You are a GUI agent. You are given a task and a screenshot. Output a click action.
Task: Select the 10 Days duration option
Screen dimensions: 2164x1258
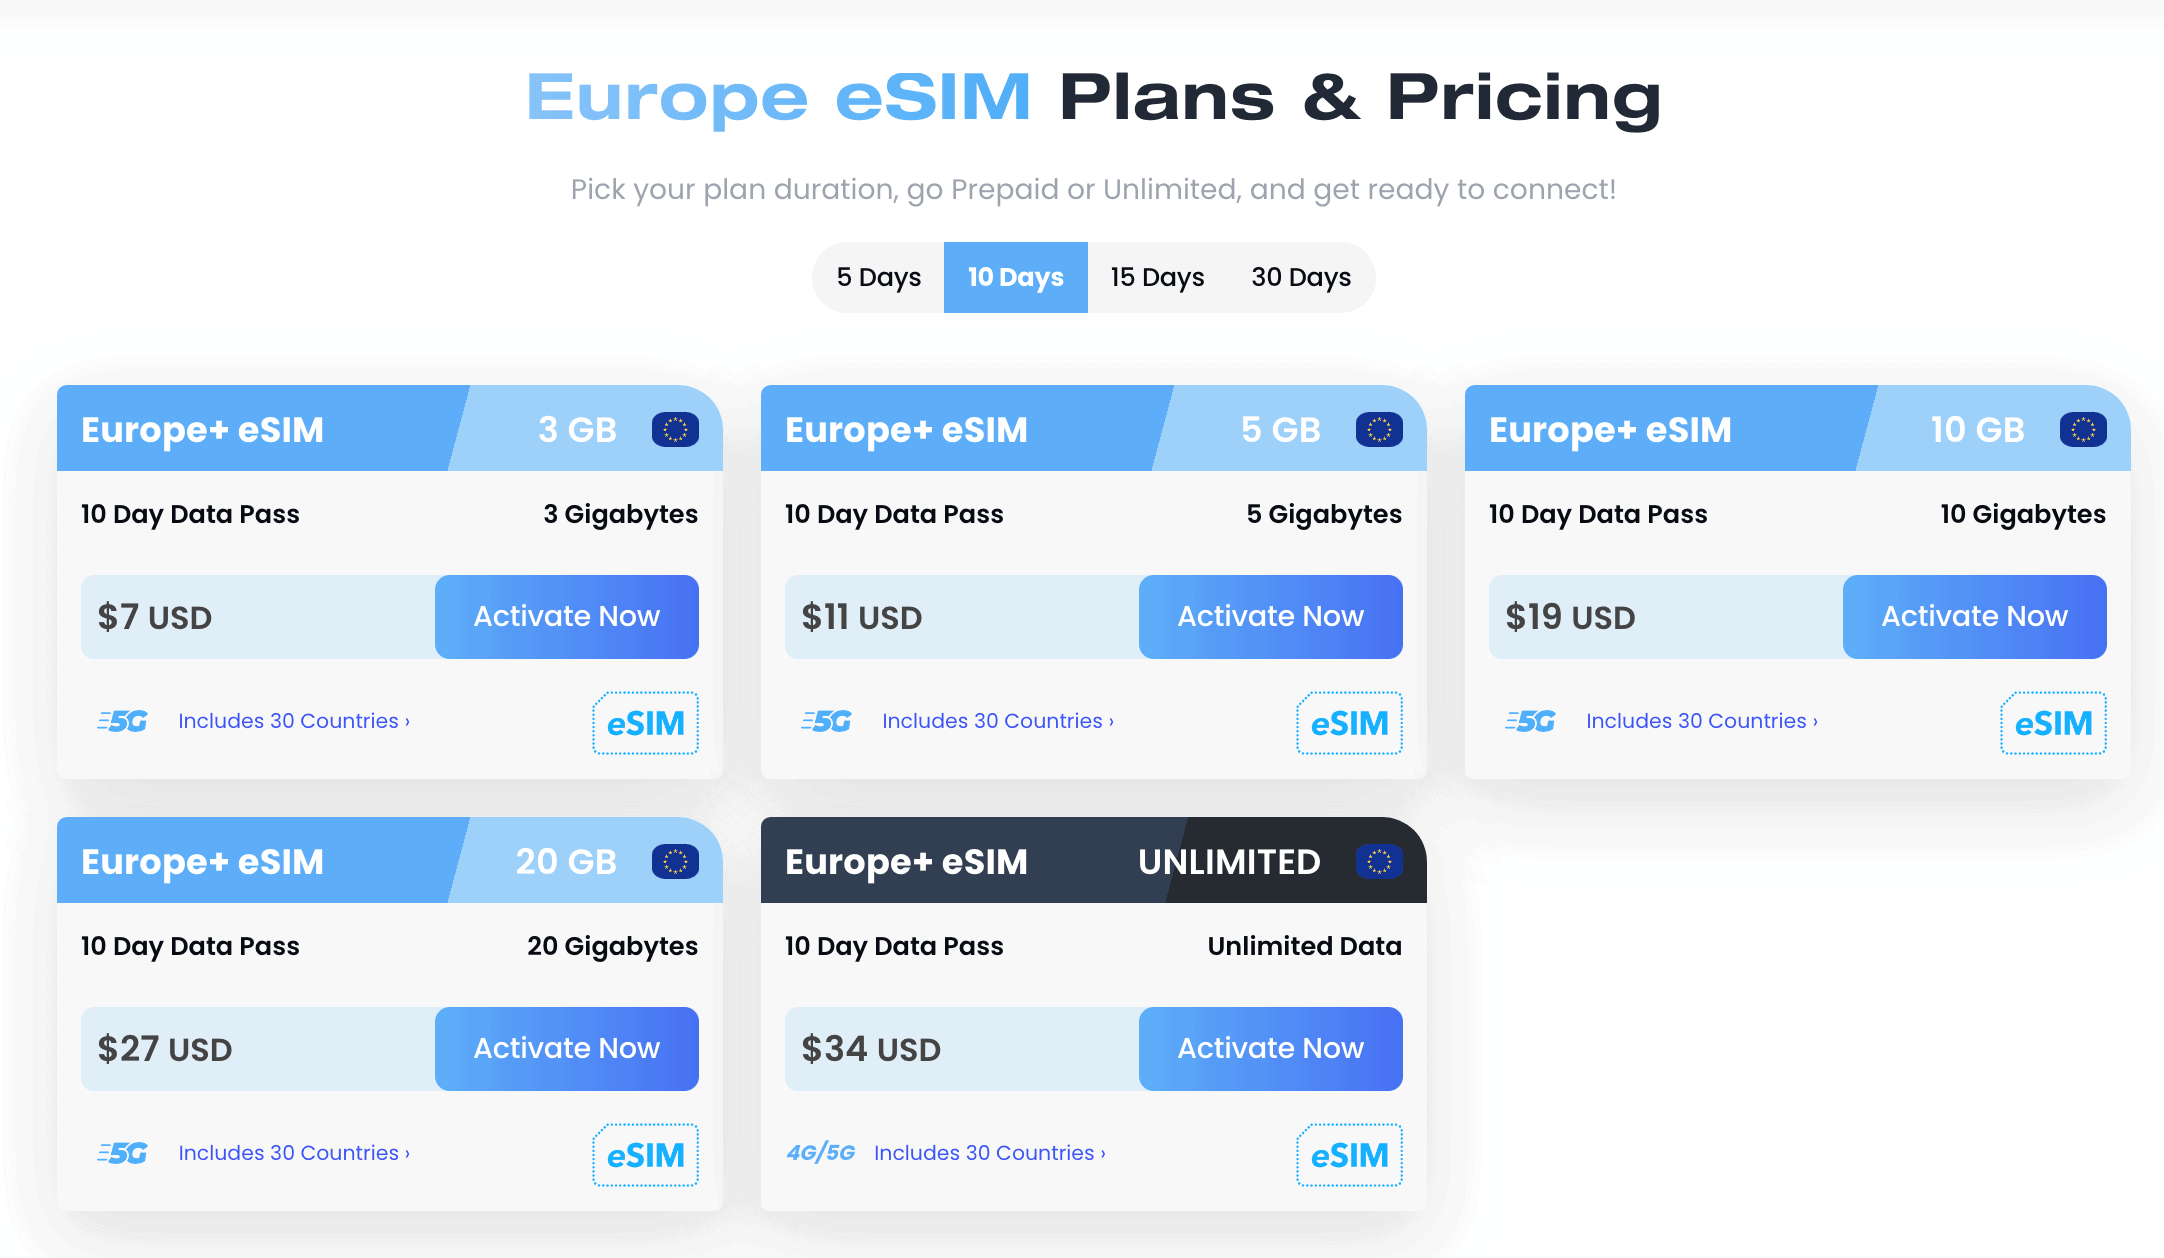click(x=1015, y=277)
